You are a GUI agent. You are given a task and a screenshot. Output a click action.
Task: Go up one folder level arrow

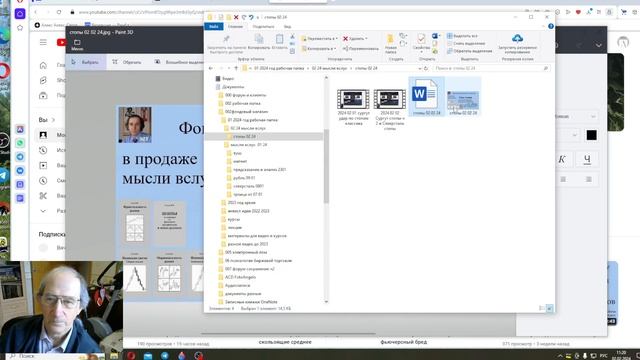(x=236, y=68)
